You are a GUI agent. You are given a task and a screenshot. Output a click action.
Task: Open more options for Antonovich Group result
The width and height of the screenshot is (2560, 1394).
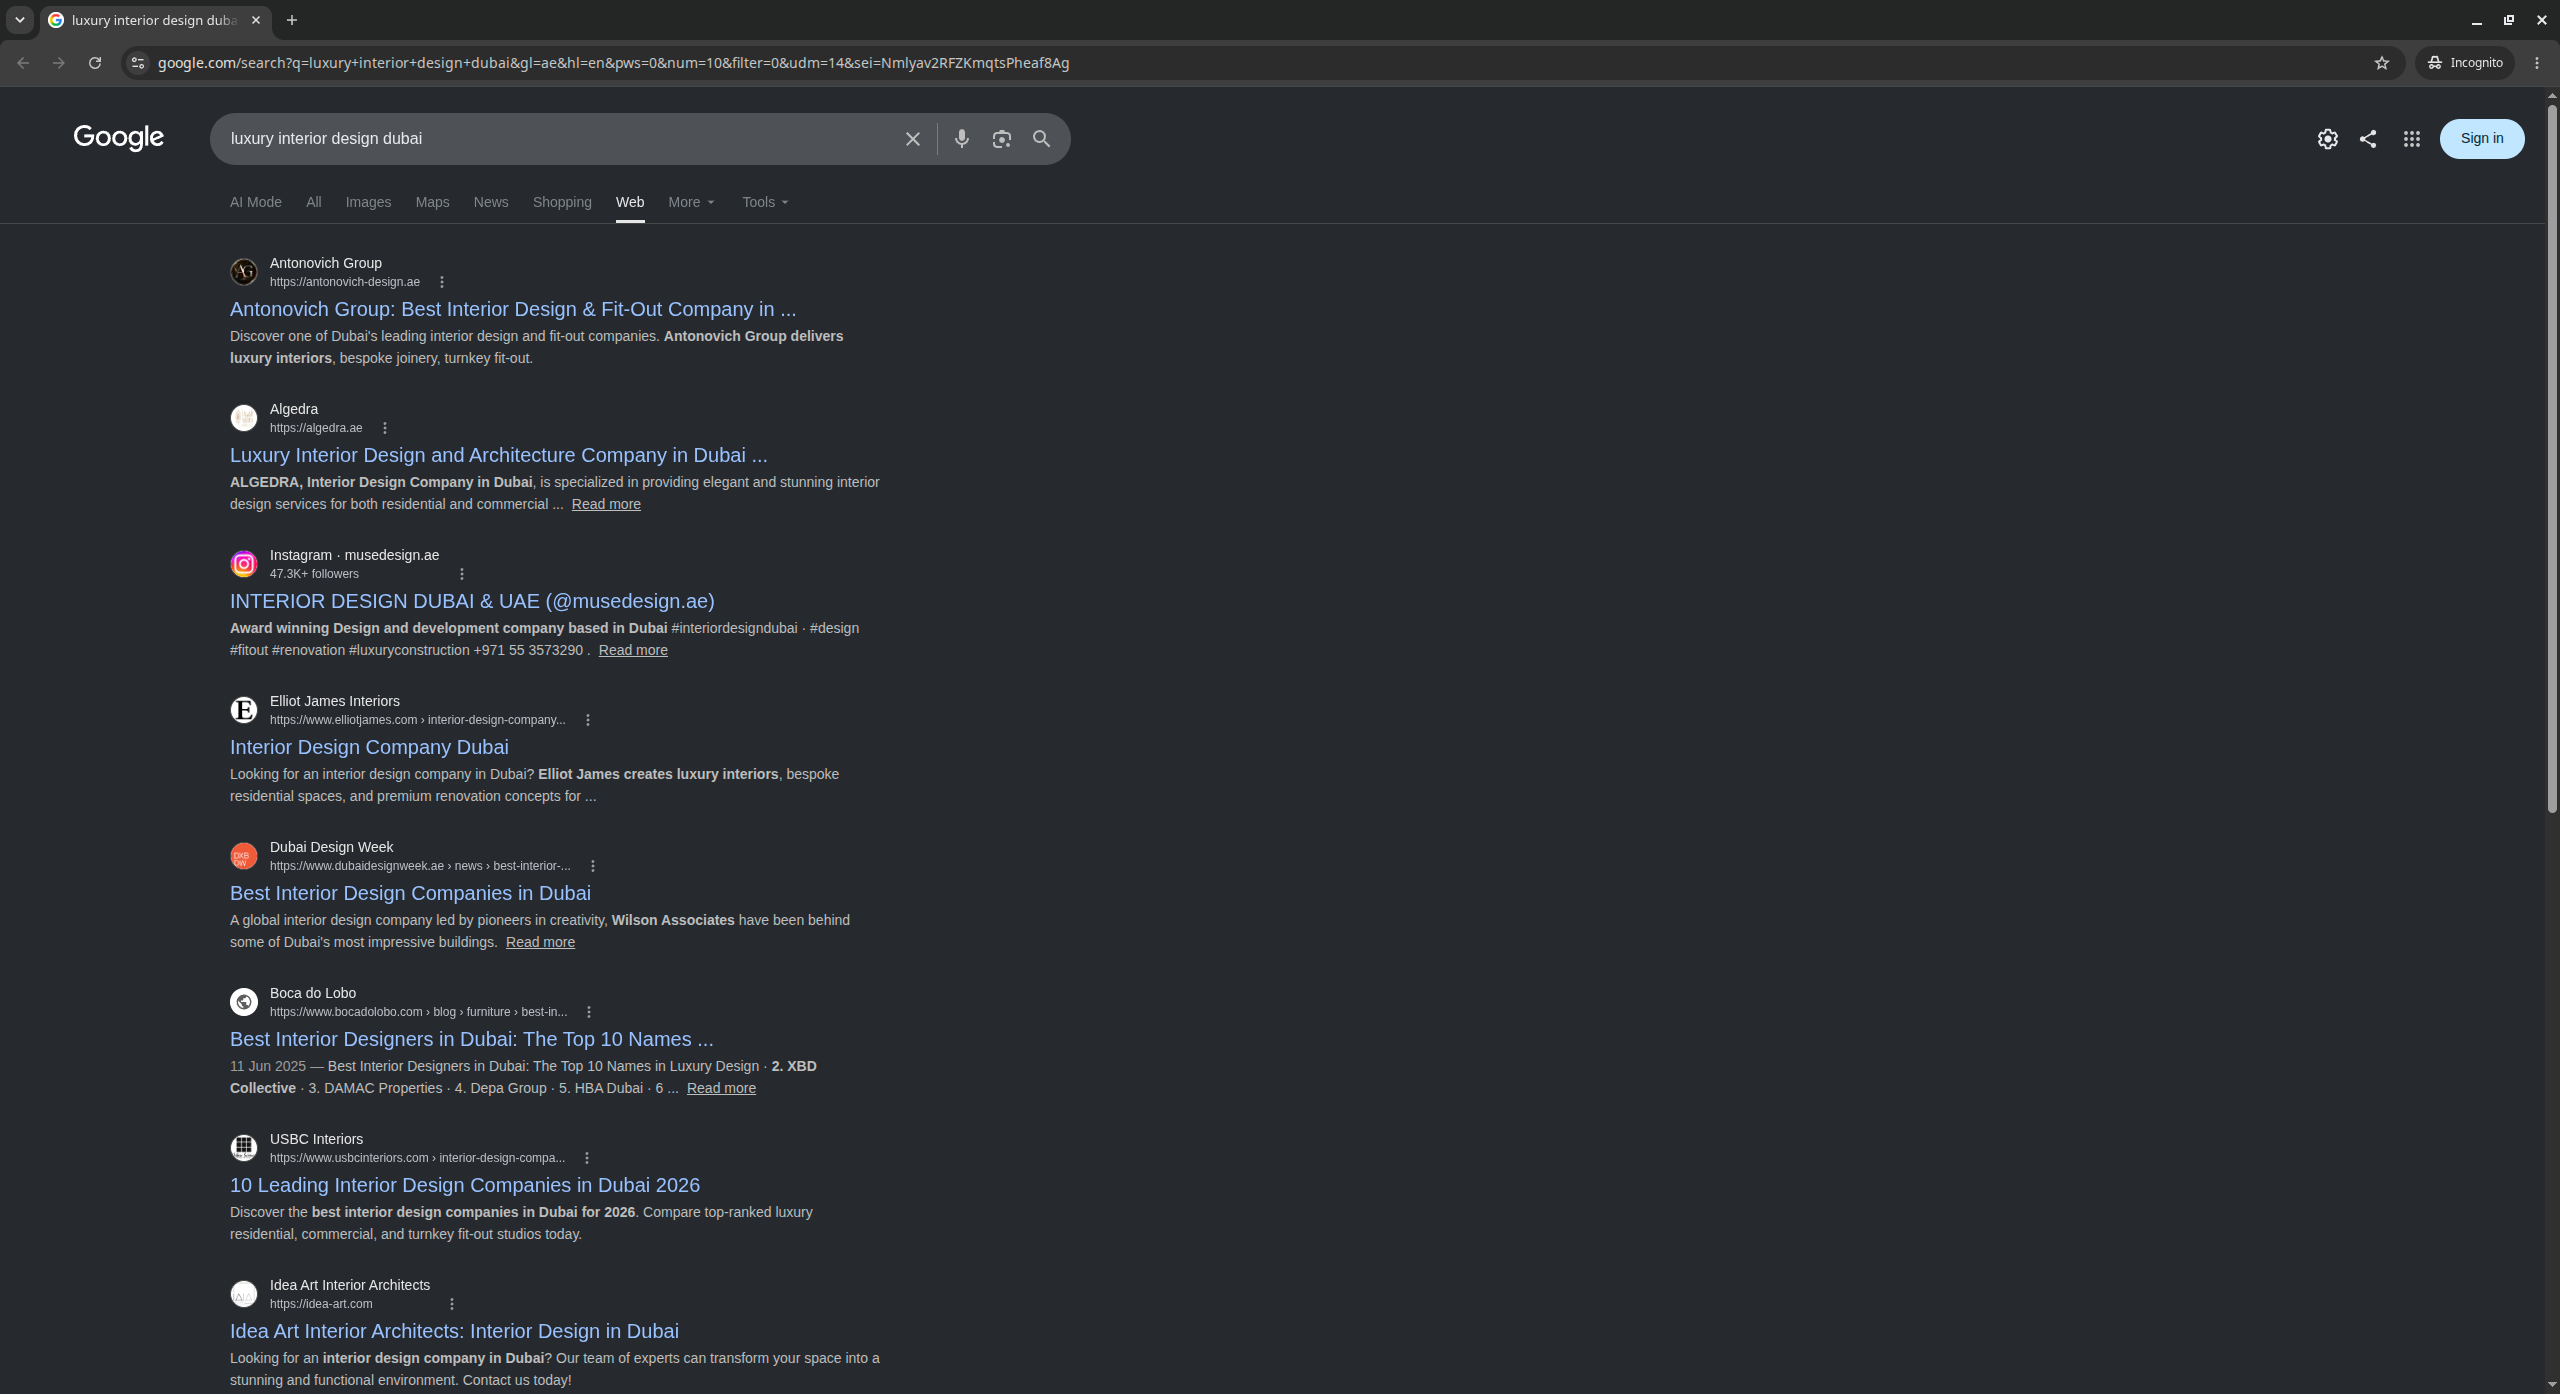coord(442,282)
